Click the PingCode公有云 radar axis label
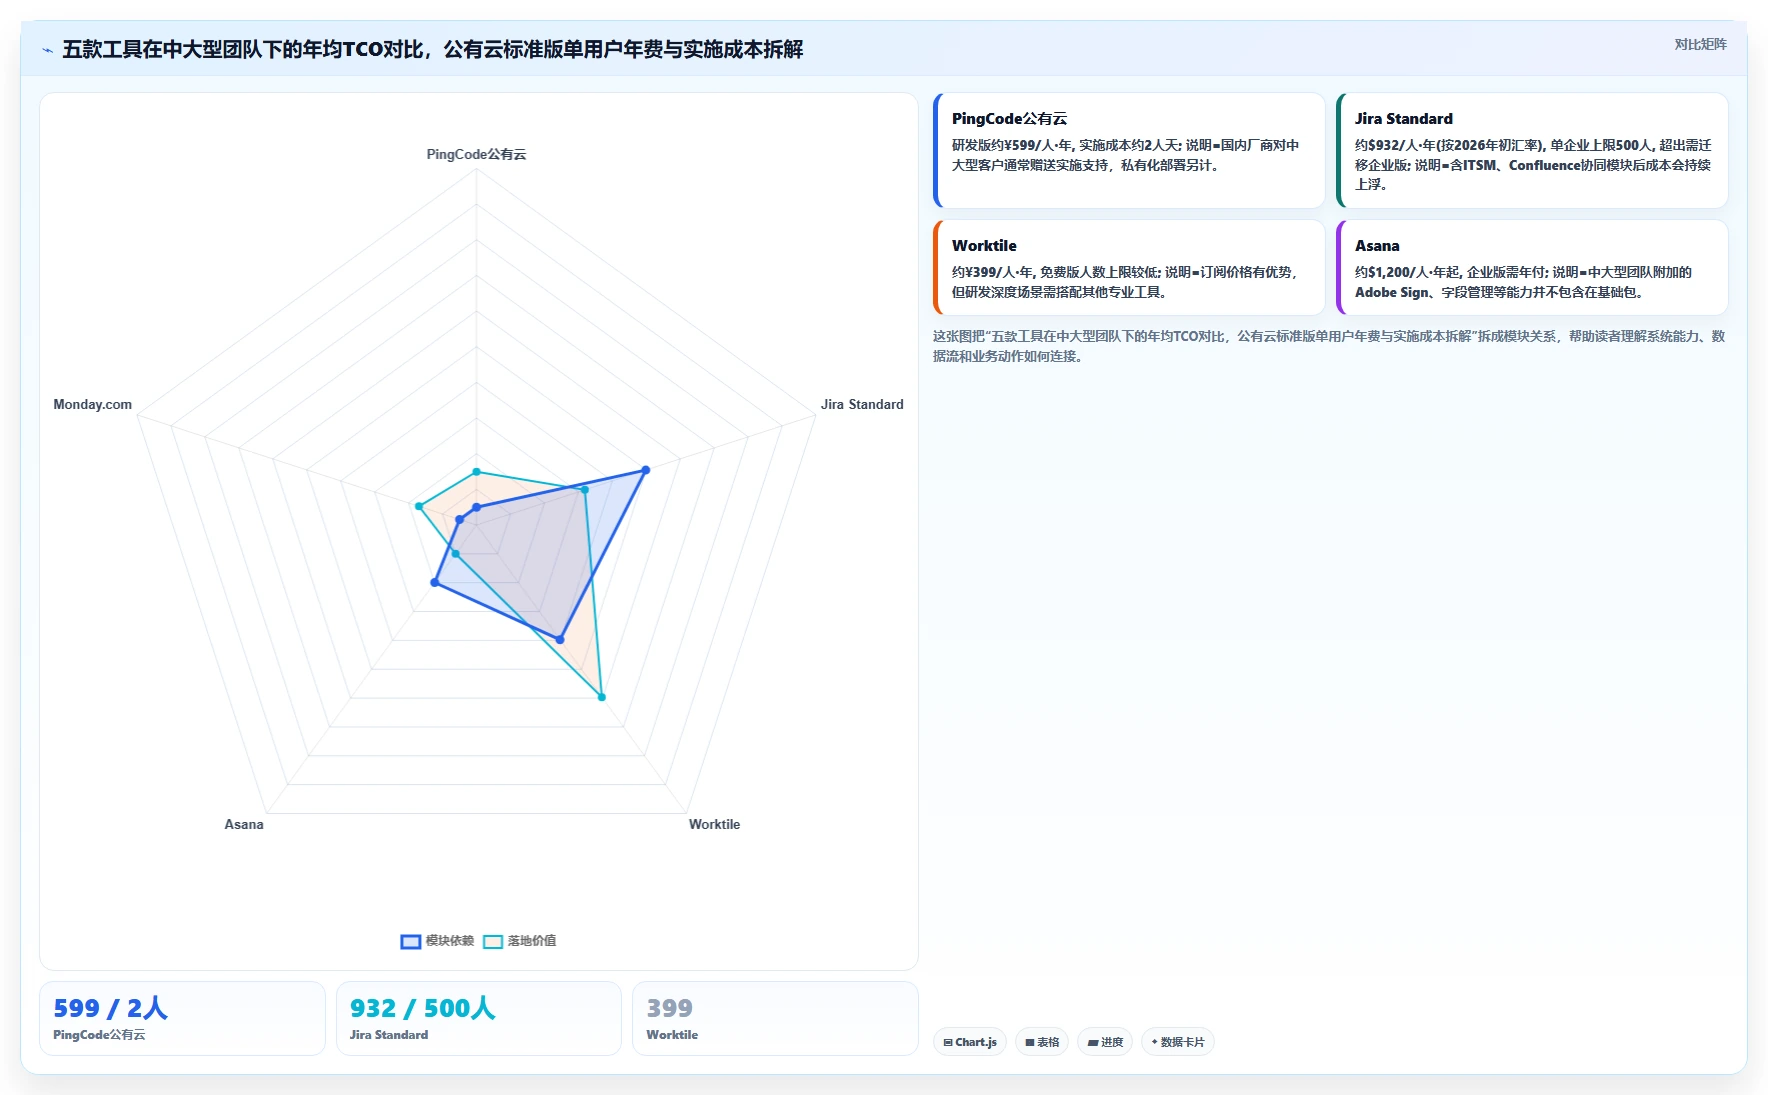The width and height of the screenshot is (1768, 1095). pos(476,154)
